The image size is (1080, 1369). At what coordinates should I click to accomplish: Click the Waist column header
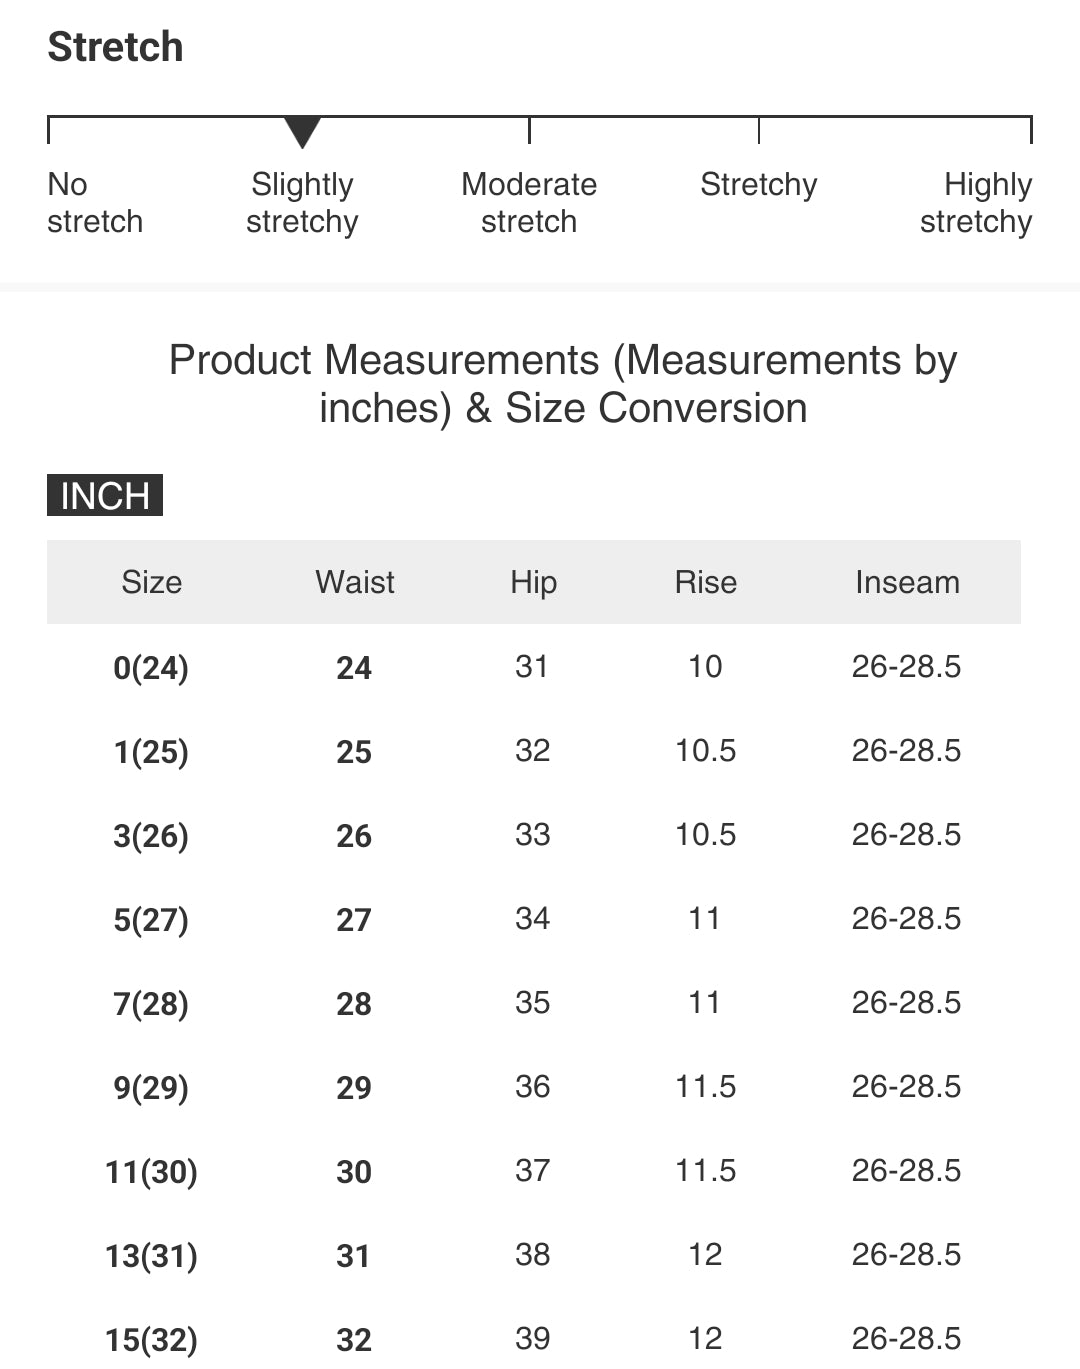[355, 582]
